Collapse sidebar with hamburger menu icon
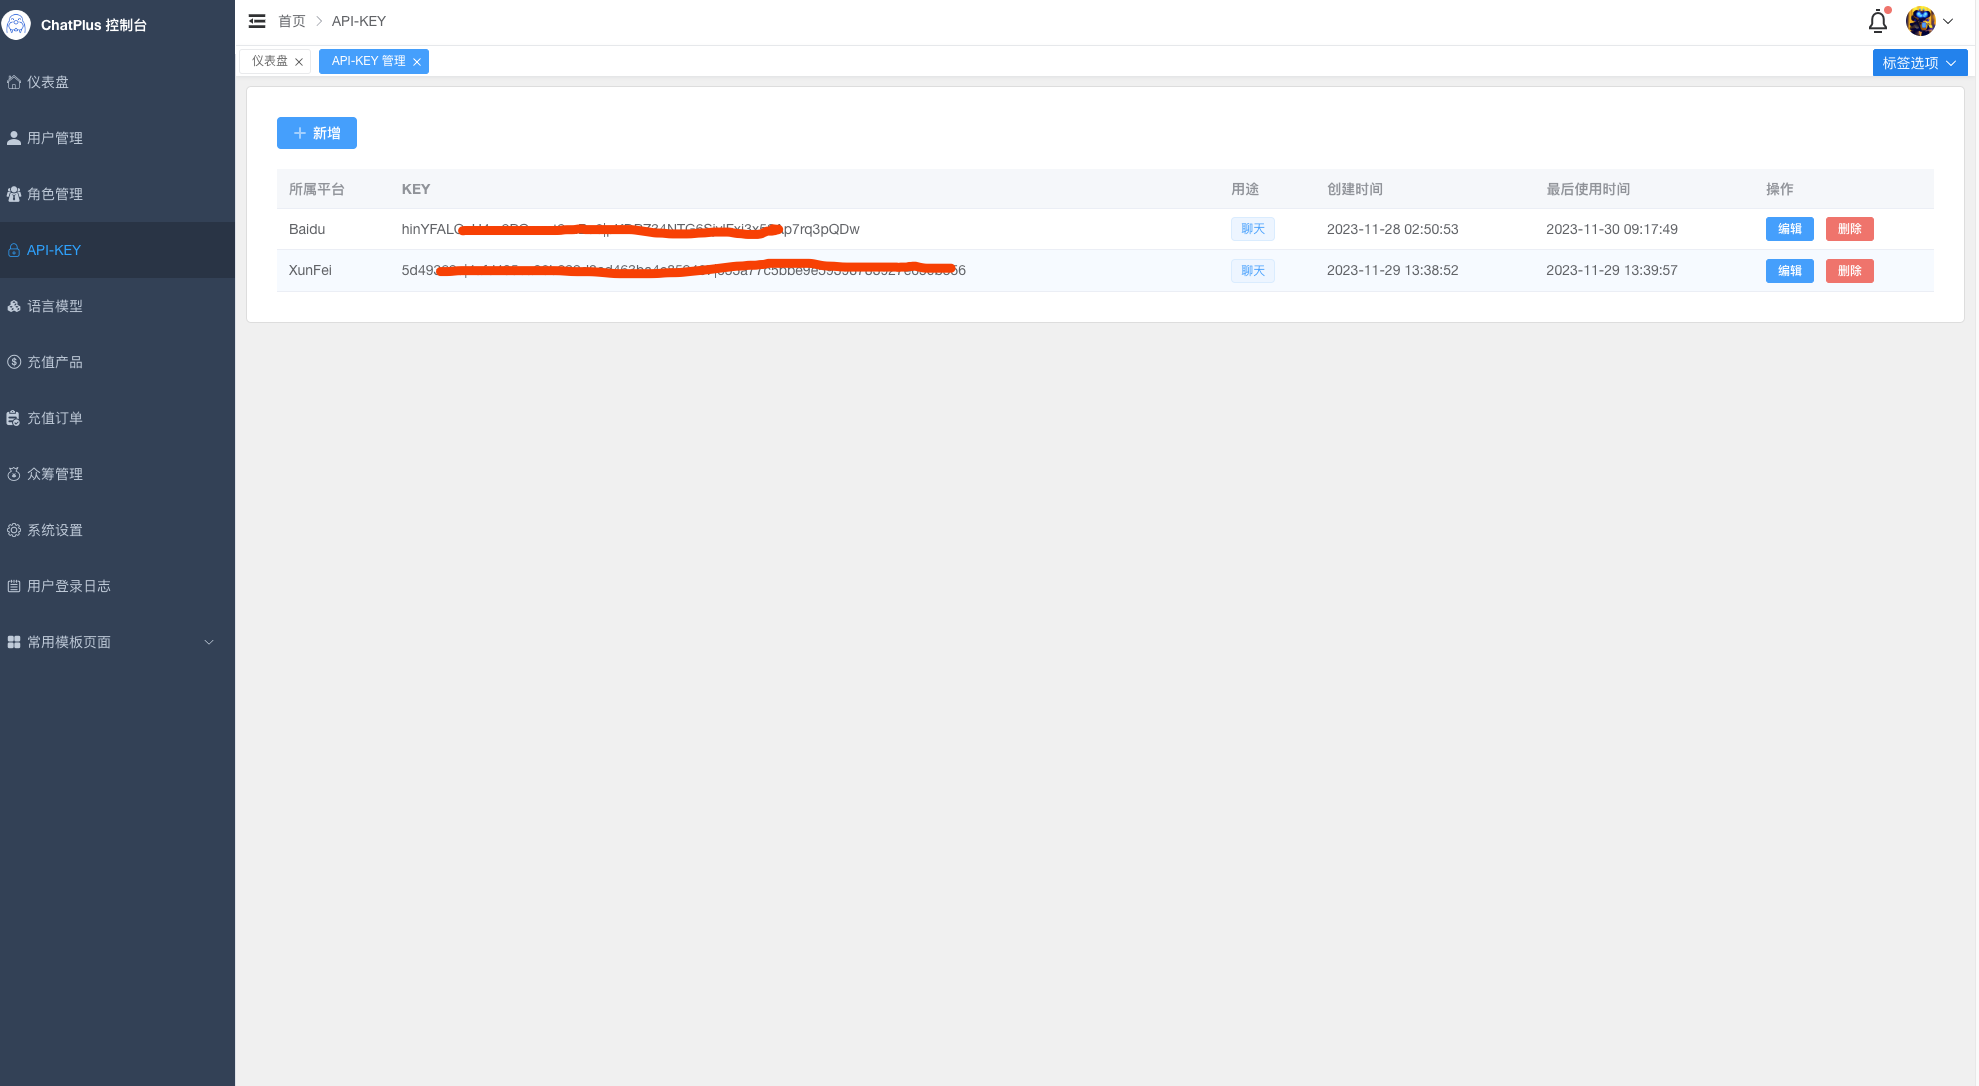This screenshot has width=1979, height=1086. click(x=257, y=21)
